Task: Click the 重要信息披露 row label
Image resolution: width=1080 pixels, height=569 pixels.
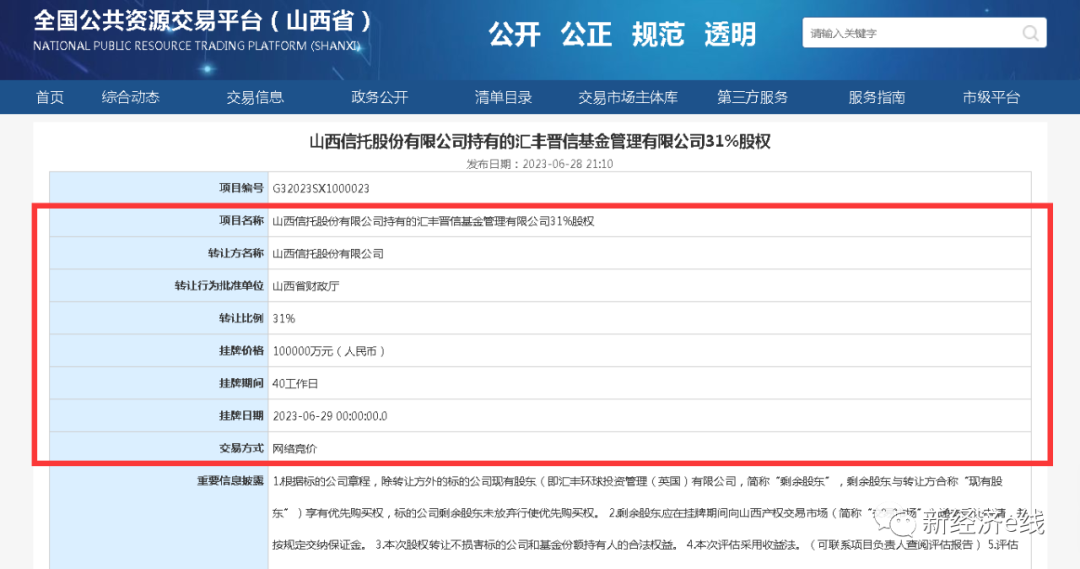Action: pyautogui.click(x=230, y=481)
